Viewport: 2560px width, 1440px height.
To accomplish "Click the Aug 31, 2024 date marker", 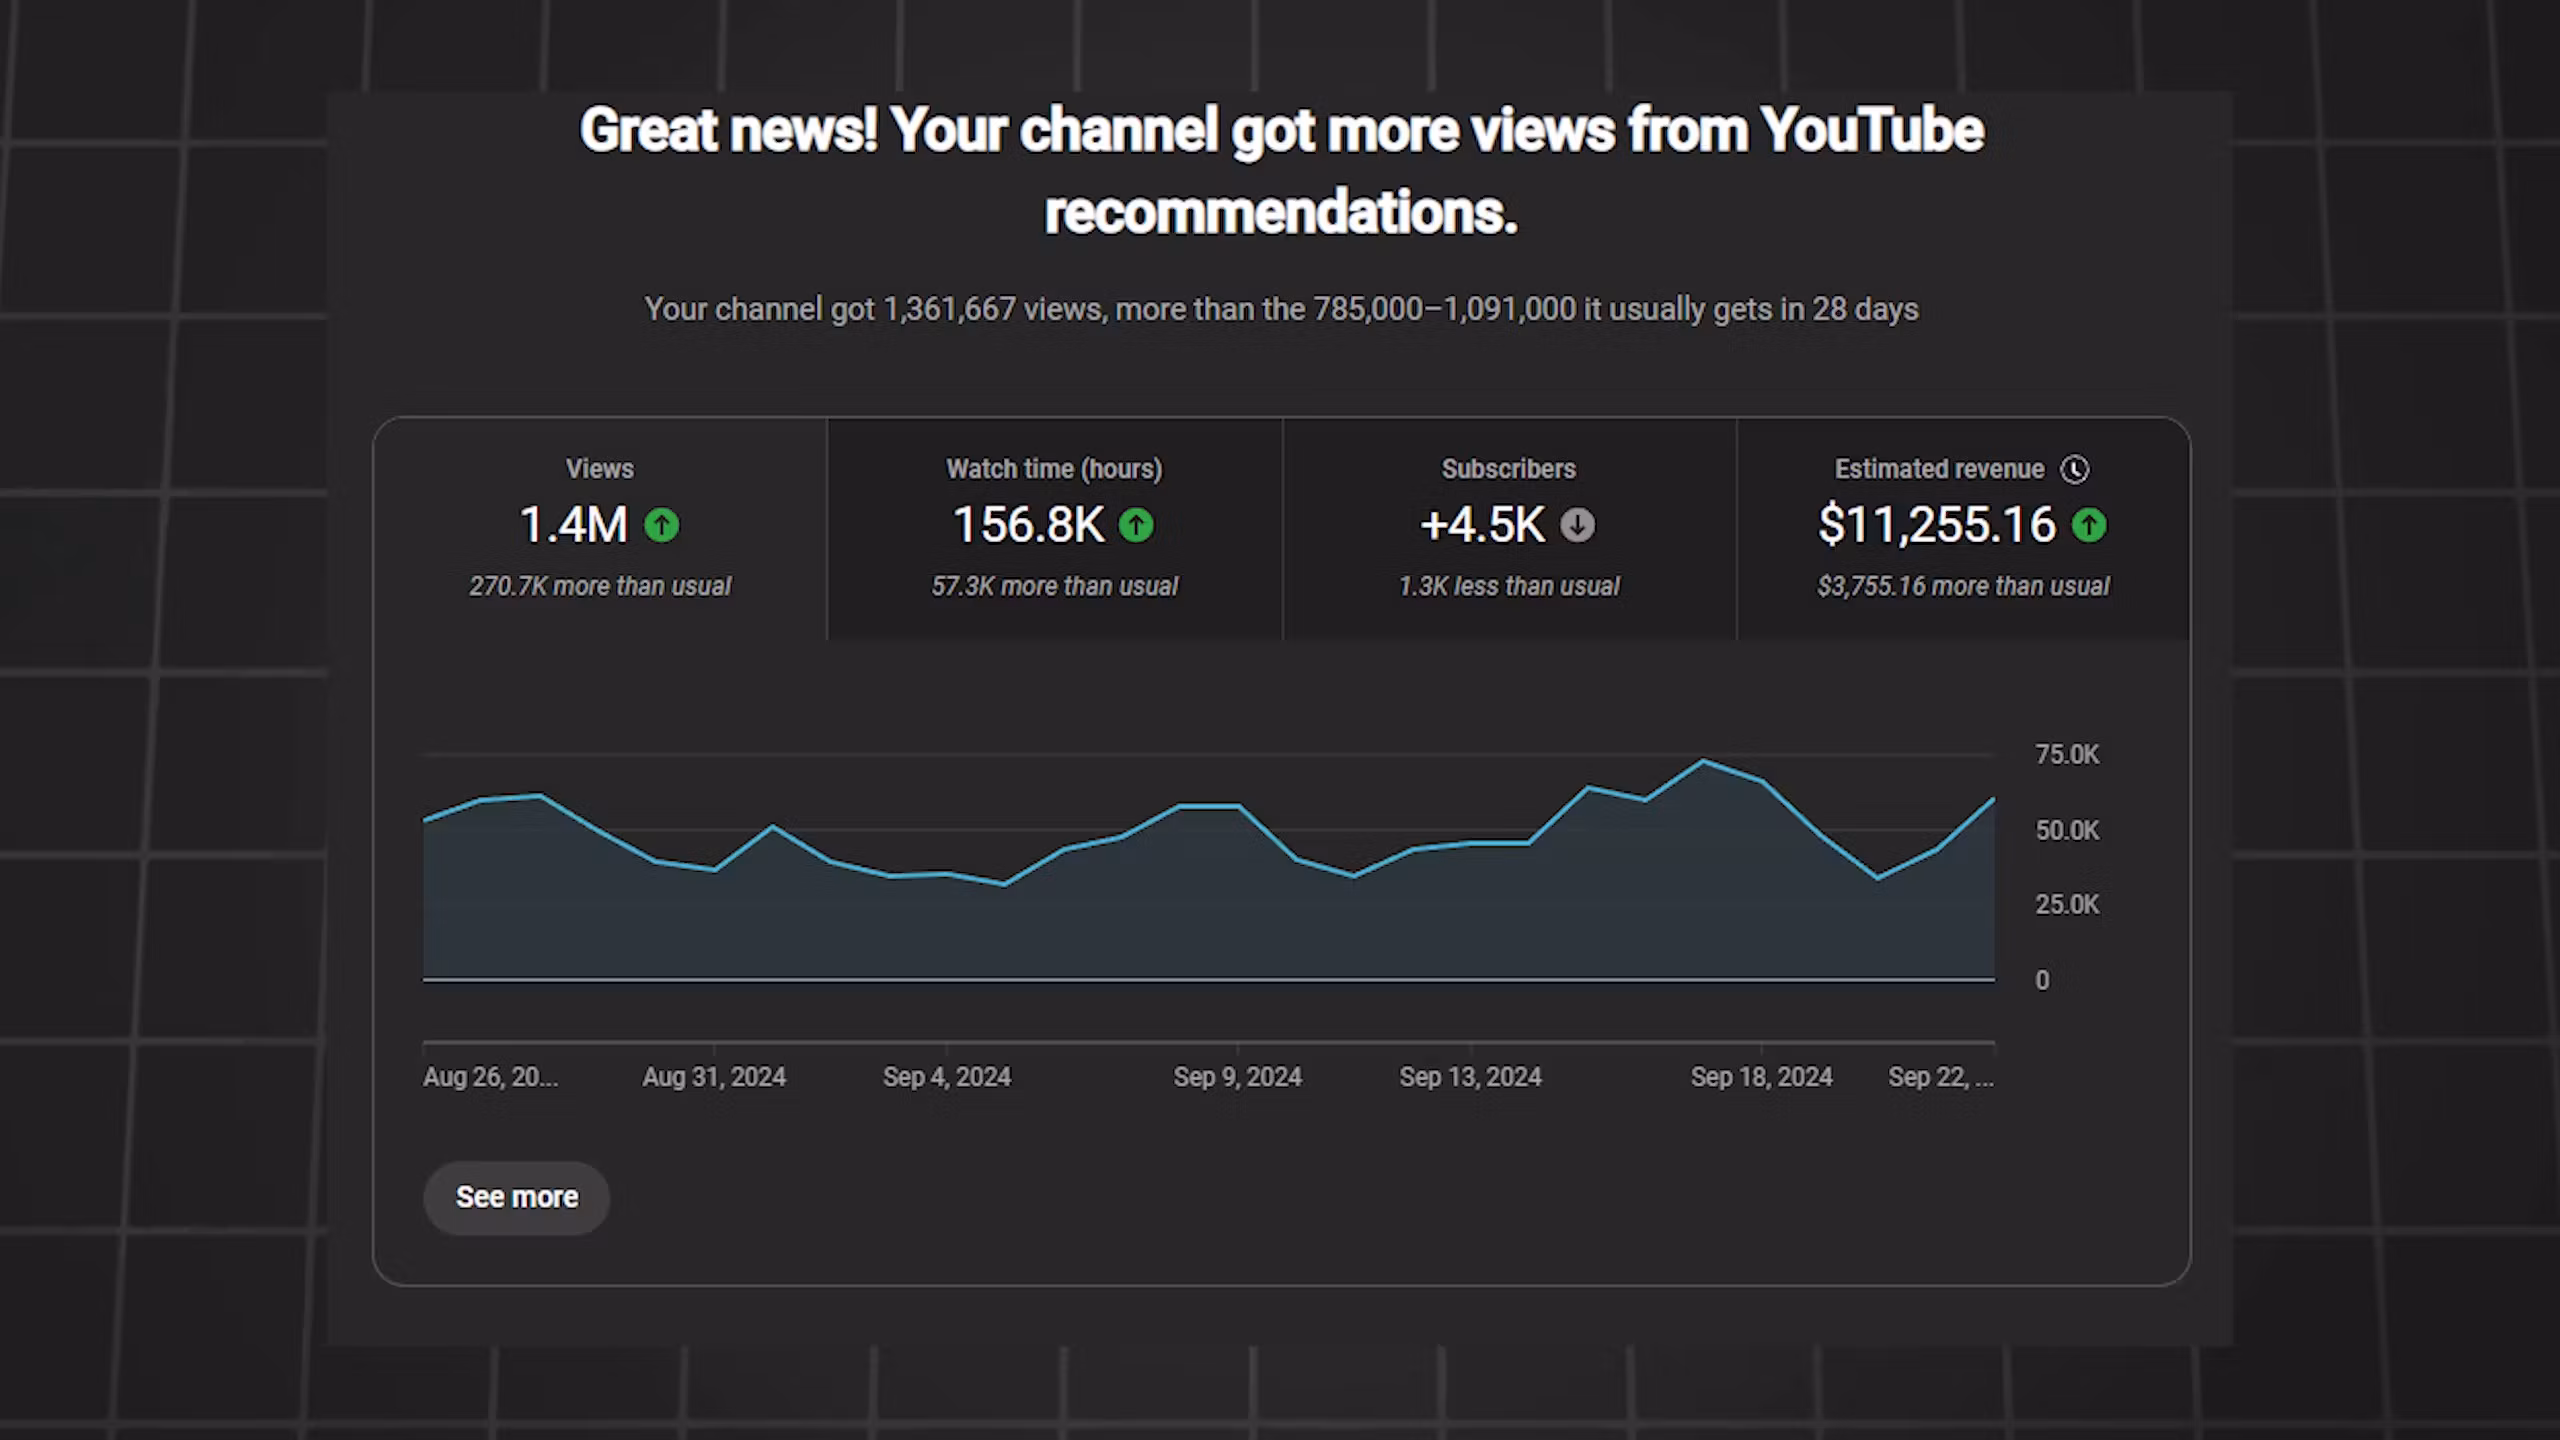I will [714, 1077].
